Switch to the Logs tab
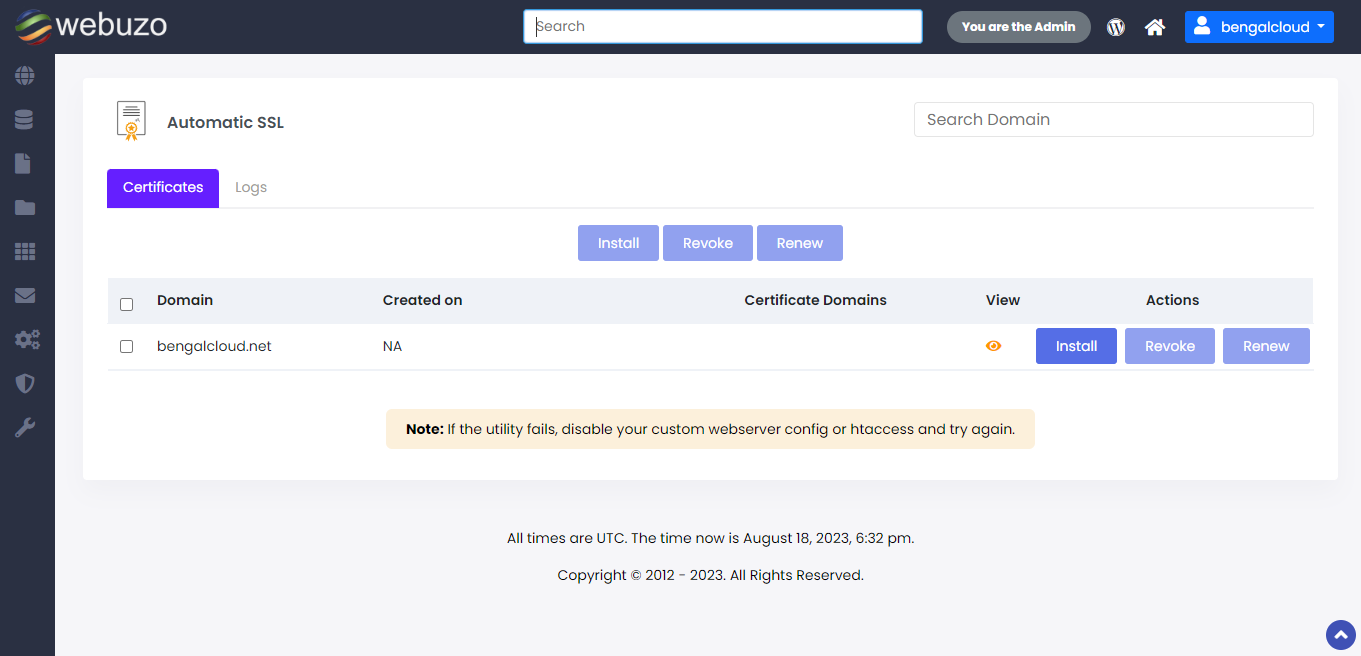1361x656 pixels. click(251, 187)
